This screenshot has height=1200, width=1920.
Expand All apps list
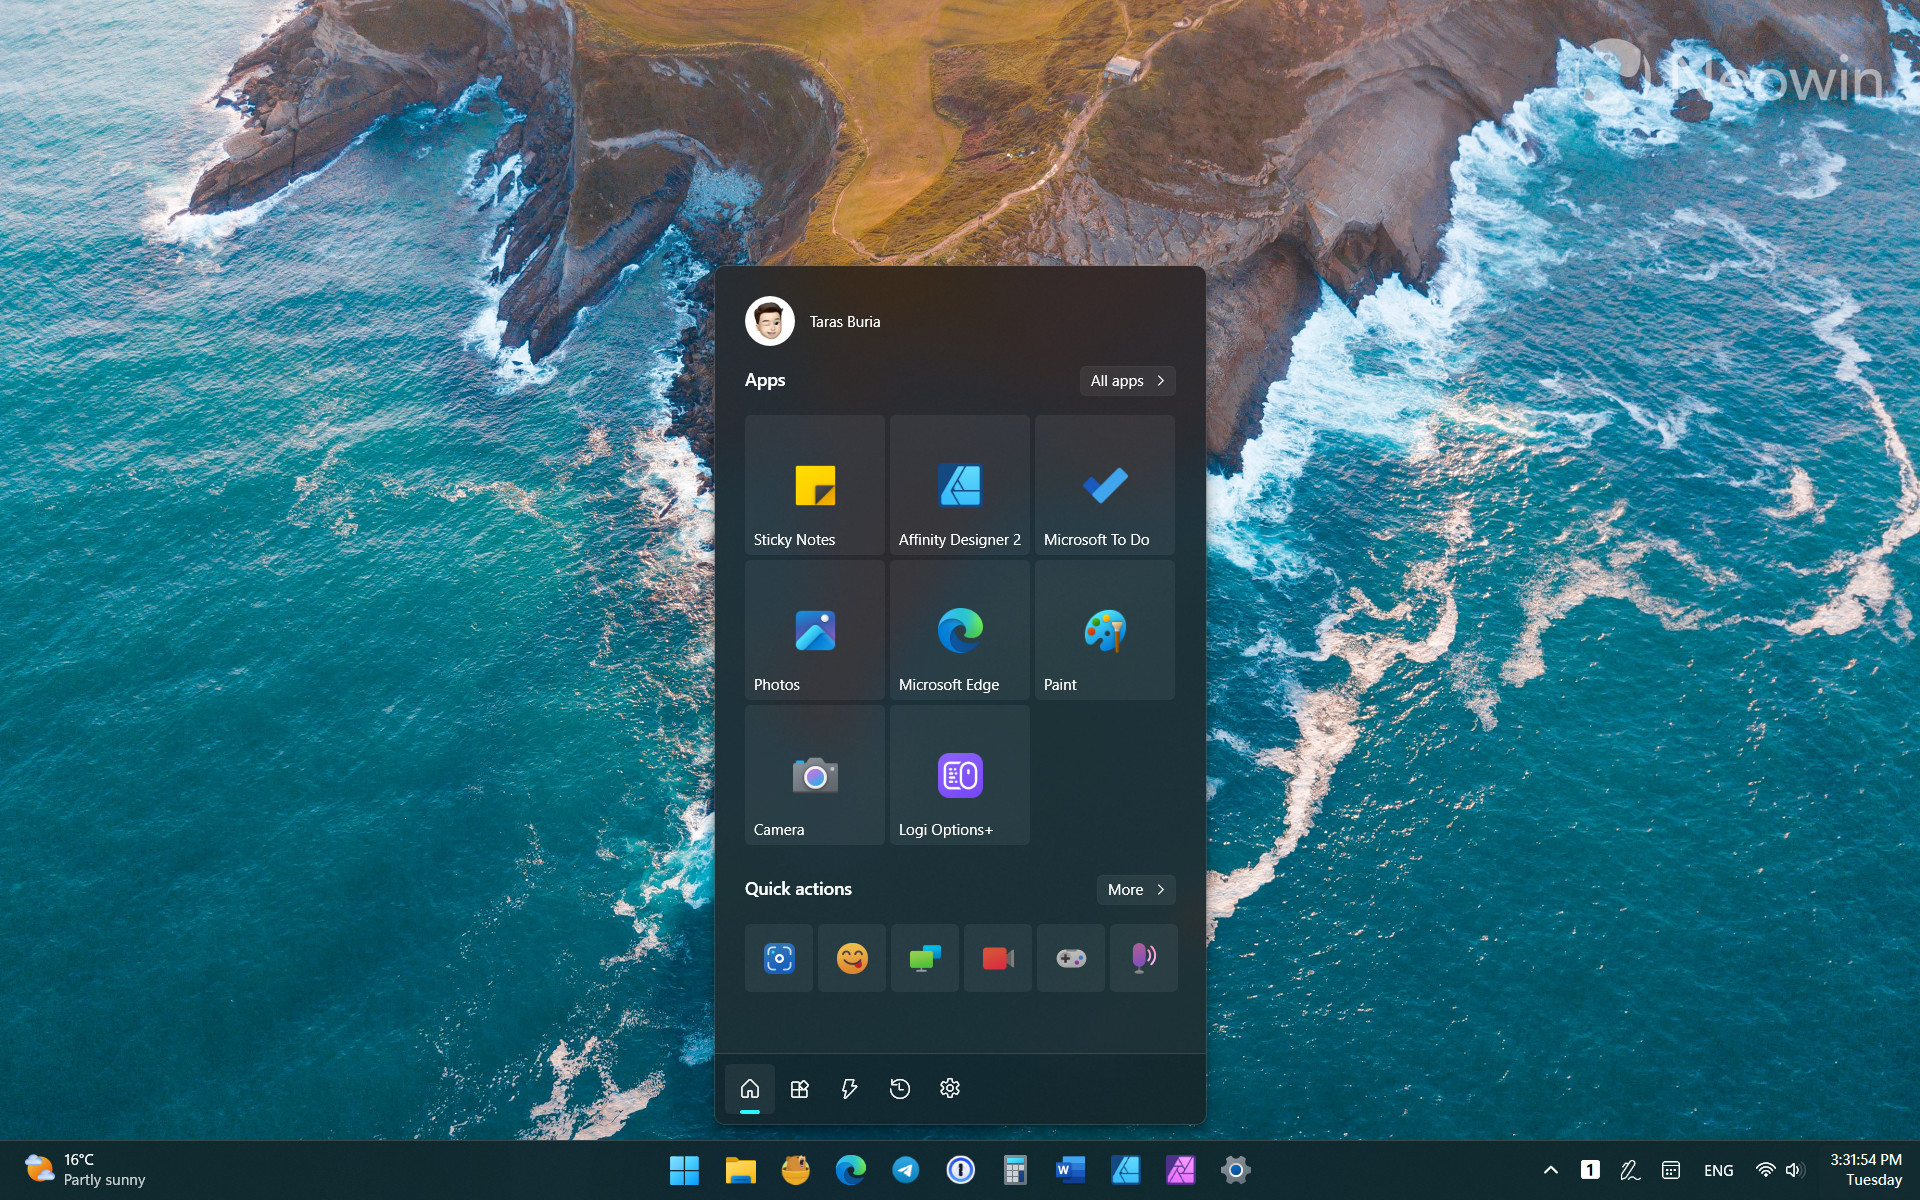(1127, 381)
